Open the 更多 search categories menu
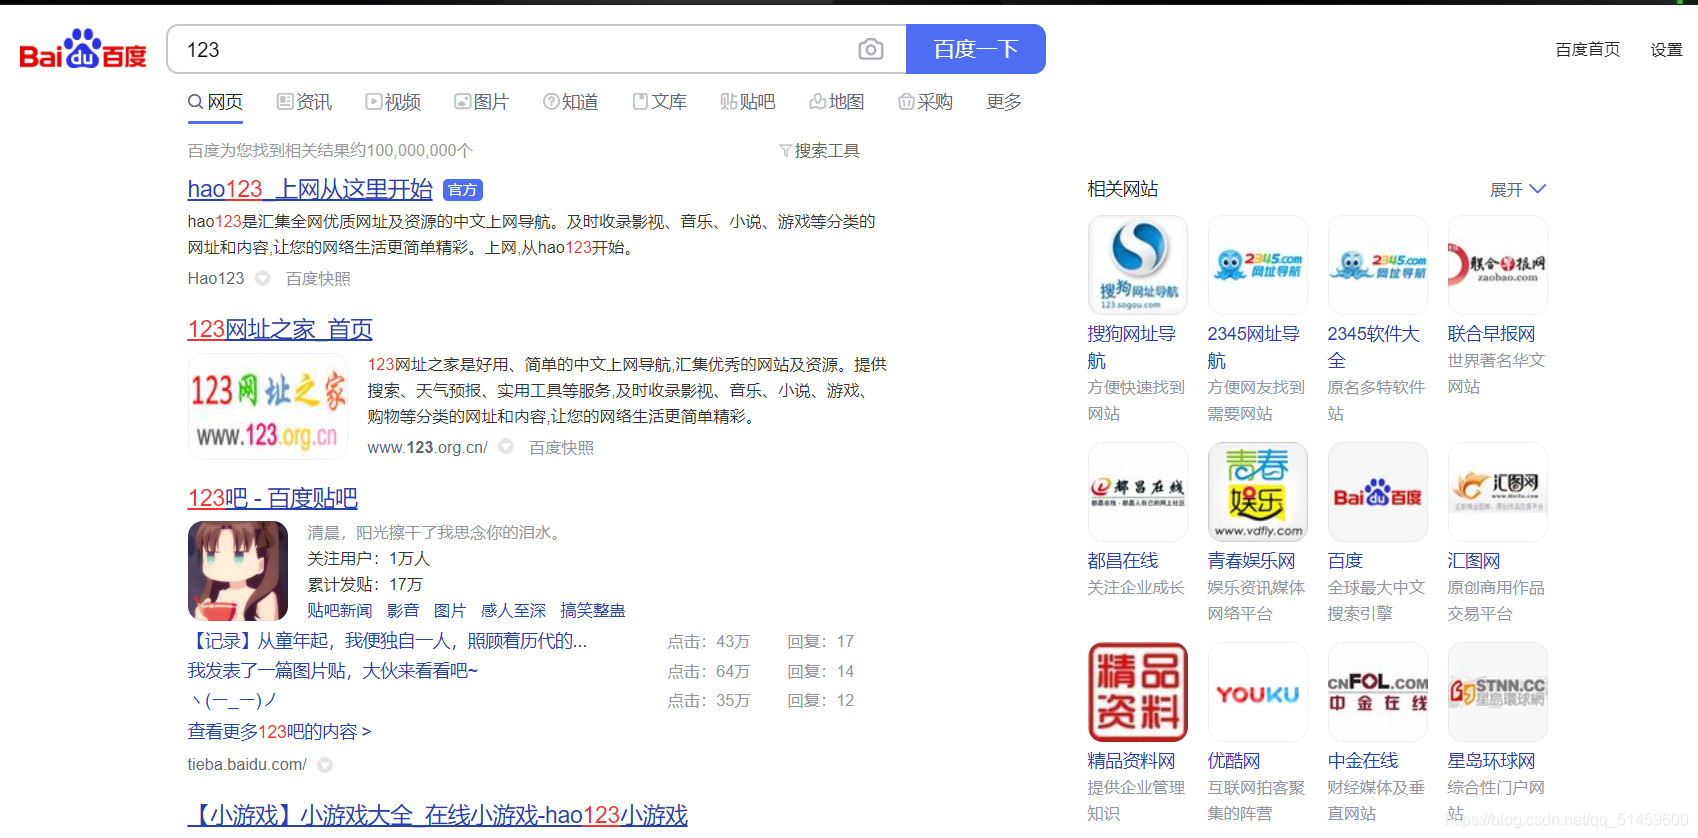Screen dimensions: 1698x838 1003,102
